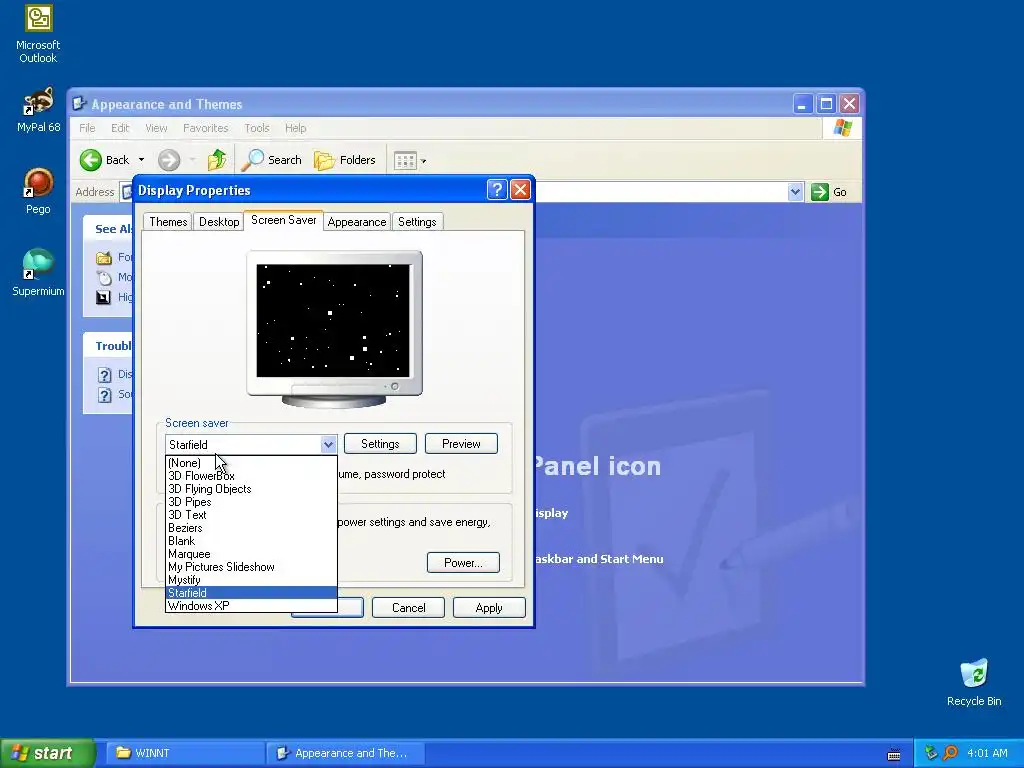Open the Favorites menu

coord(205,128)
